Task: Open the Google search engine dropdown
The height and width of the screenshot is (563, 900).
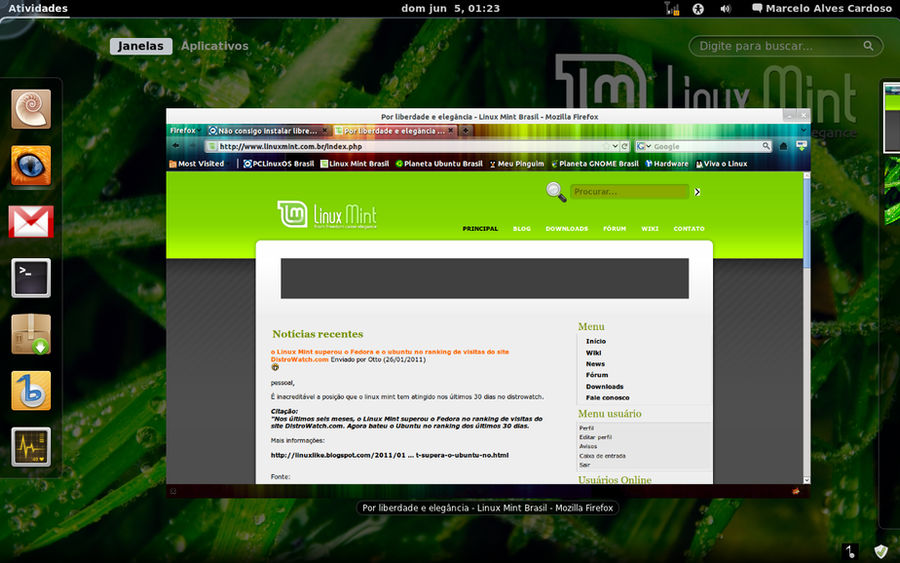Action: [x=644, y=146]
